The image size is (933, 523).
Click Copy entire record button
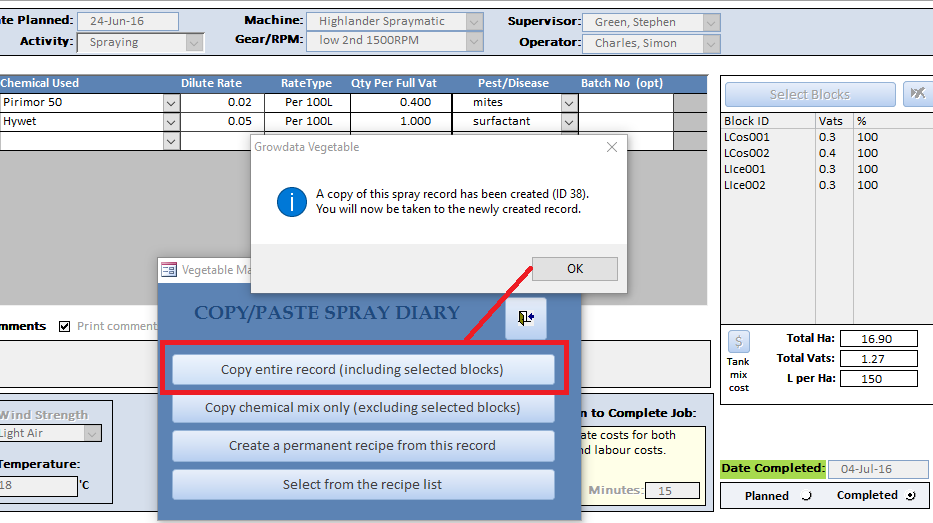tap(362, 369)
